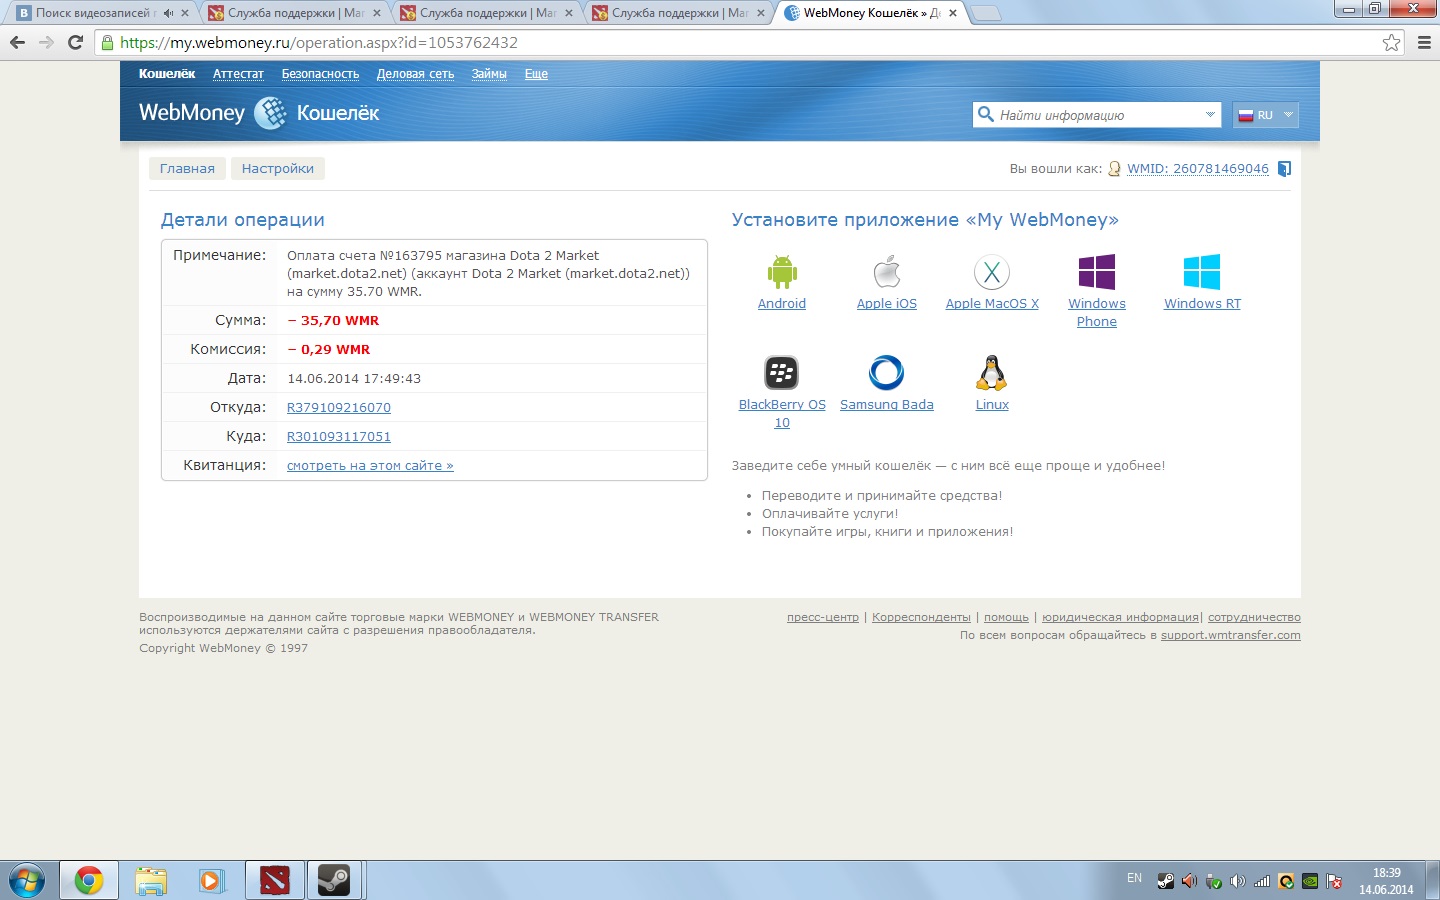Select the amount − 35,70 WMR
The height and width of the screenshot is (900, 1440).
click(x=333, y=321)
